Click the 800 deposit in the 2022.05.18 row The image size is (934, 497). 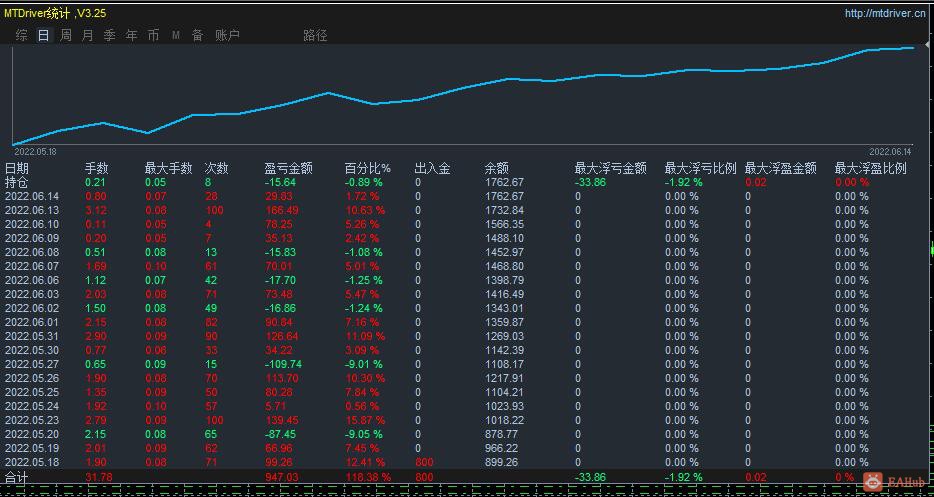pyautogui.click(x=424, y=462)
